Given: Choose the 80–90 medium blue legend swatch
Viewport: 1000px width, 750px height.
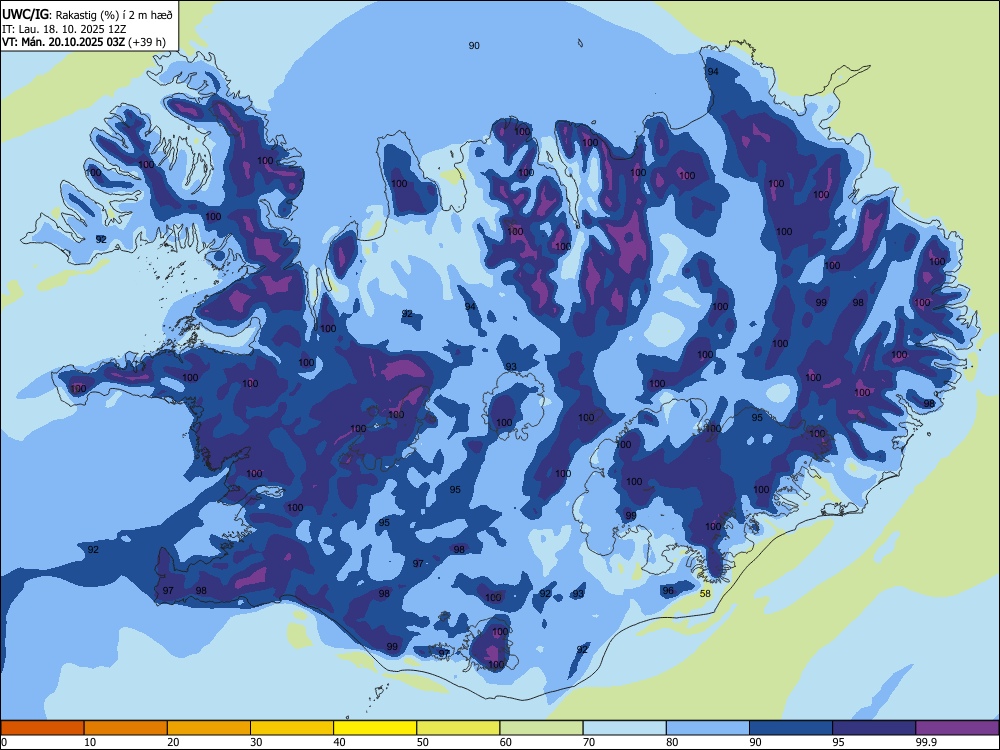Looking at the screenshot, I should pos(707,728).
